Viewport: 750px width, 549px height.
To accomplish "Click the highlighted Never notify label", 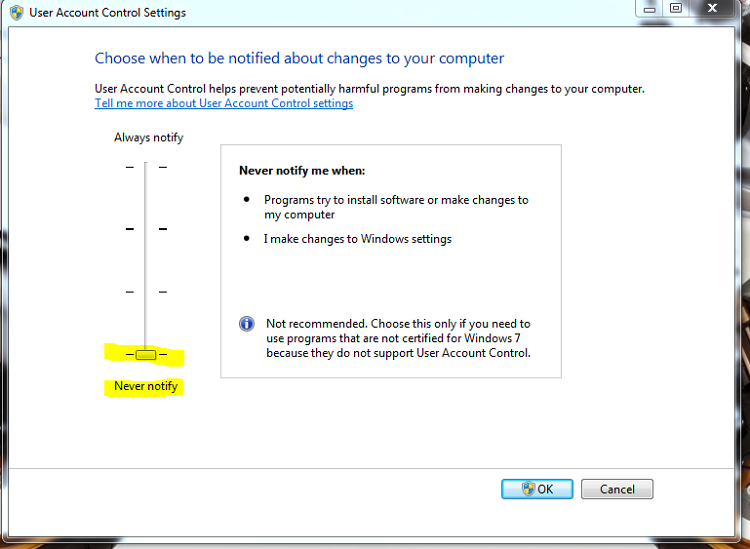I will (146, 386).
